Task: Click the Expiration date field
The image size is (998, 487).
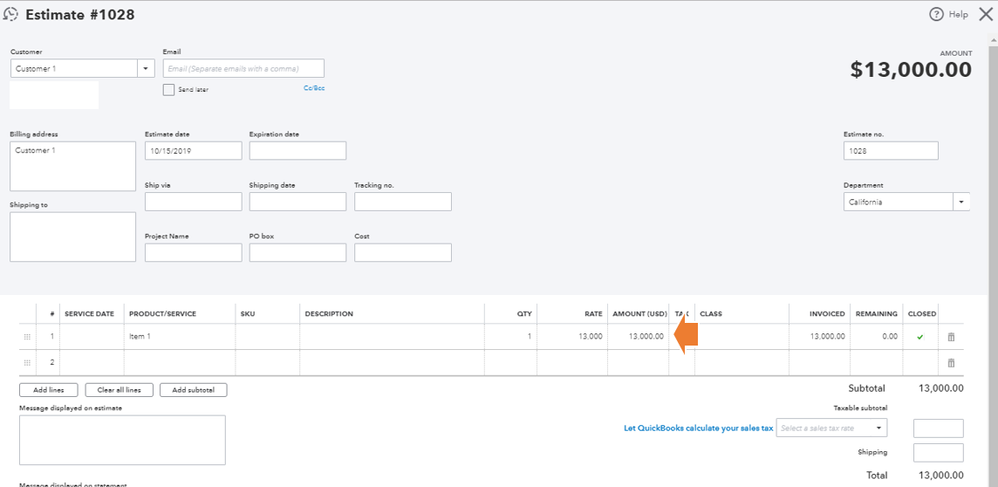Action: [x=298, y=151]
